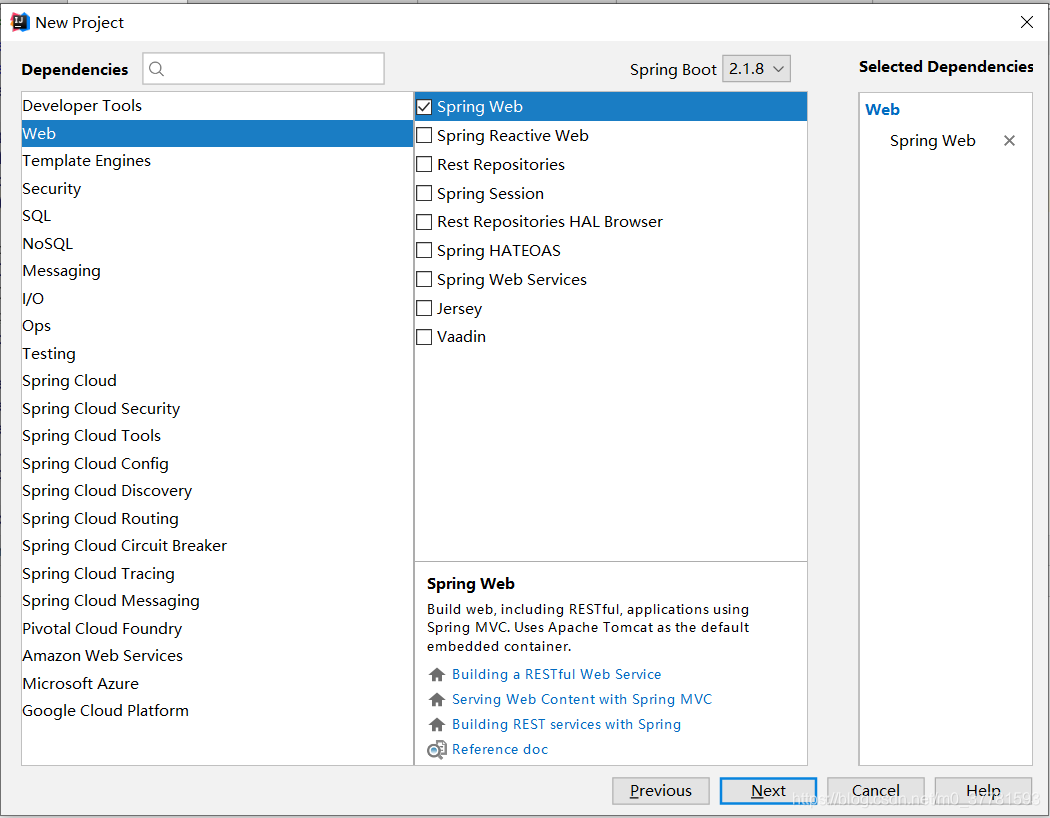This screenshot has height=818, width=1050.
Task: Click Web group heading in Selected Dependencies
Action: (x=882, y=110)
